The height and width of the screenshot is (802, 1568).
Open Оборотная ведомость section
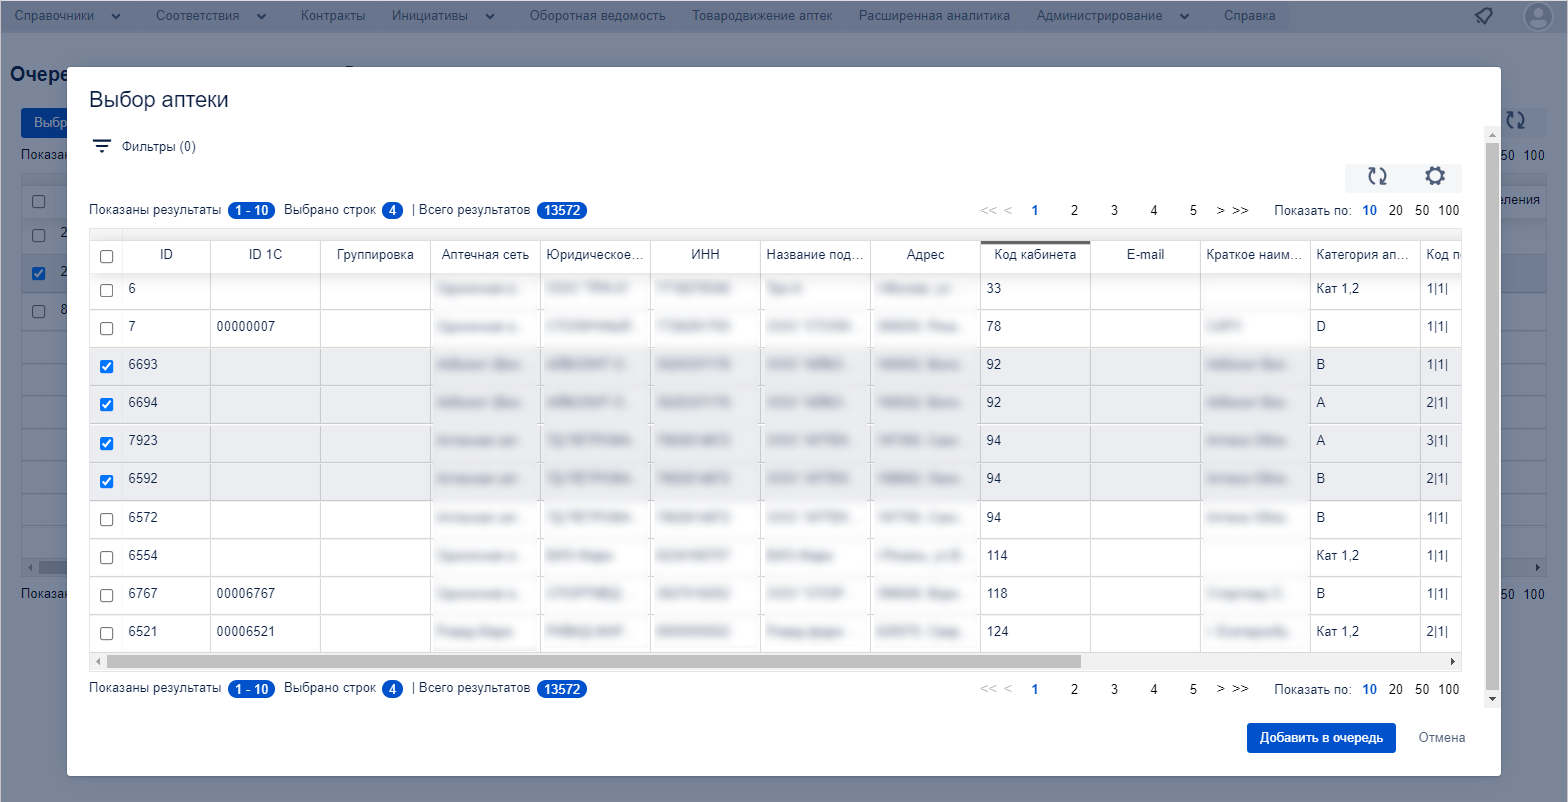coord(597,16)
